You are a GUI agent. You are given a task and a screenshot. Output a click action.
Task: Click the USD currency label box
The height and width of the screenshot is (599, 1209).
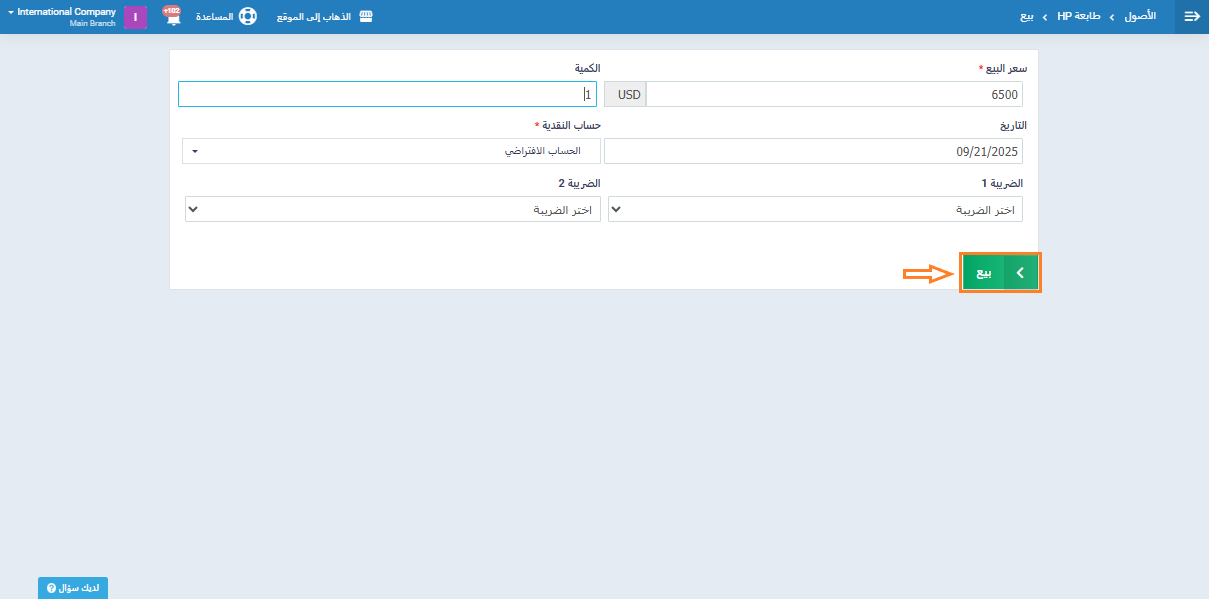(x=626, y=94)
